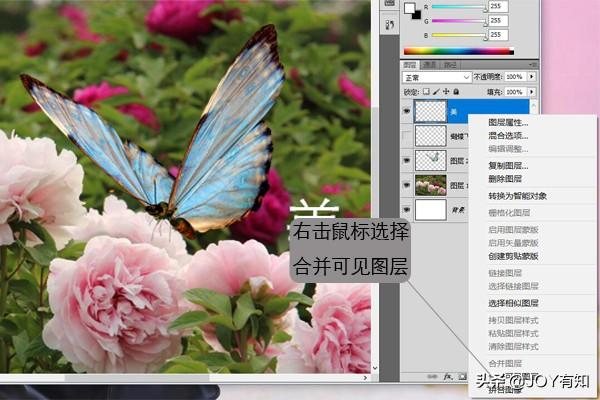The image size is (600, 400).
Task: Click the red (R) channel slider
Action: [x=459, y=7]
